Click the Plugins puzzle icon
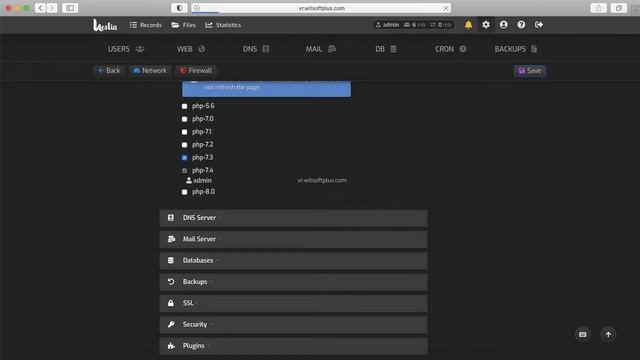The width and height of the screenshot is (640, 360). coord(171,346)
